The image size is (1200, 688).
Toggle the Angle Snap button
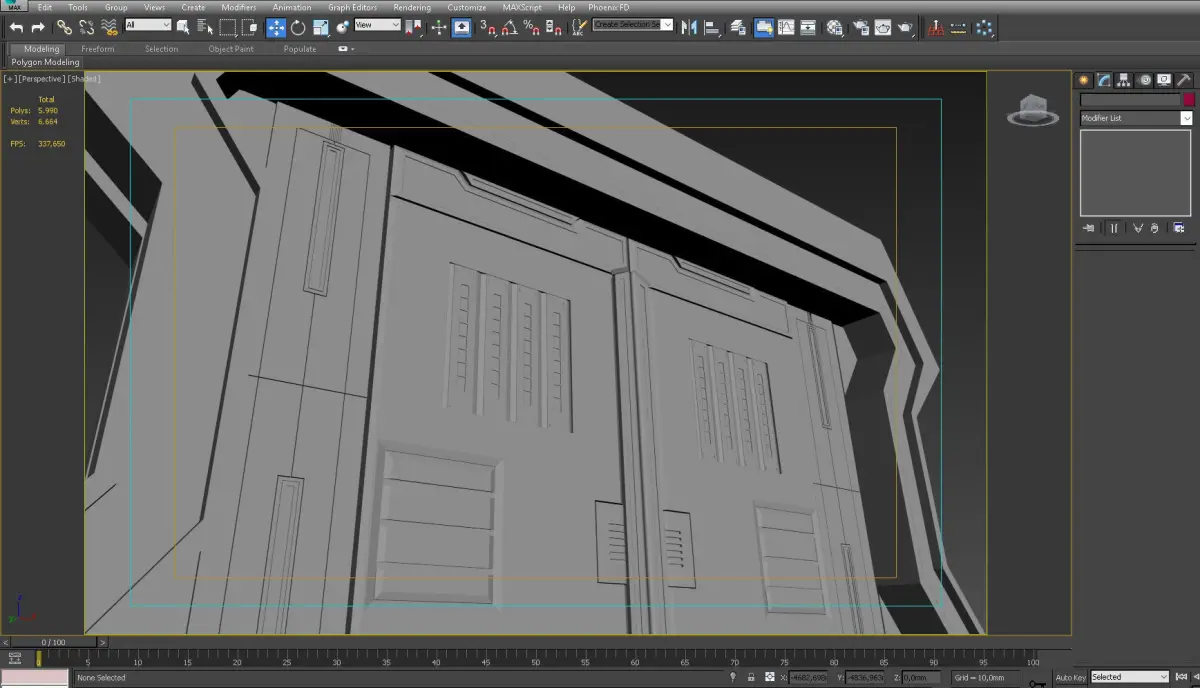(510, 27)
